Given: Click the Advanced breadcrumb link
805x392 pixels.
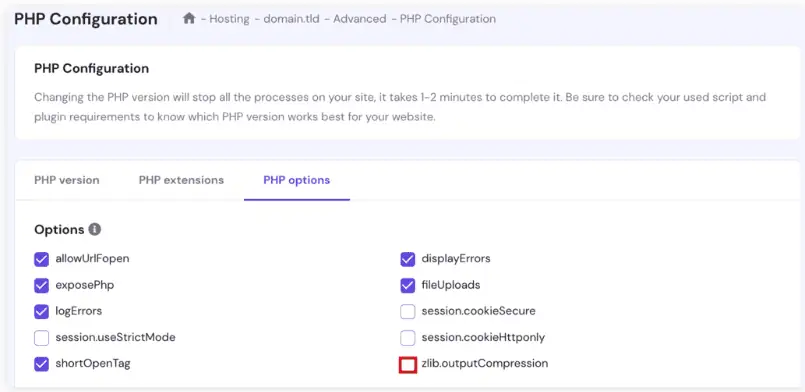Looking at the screenshot, I should pos(359,19).
